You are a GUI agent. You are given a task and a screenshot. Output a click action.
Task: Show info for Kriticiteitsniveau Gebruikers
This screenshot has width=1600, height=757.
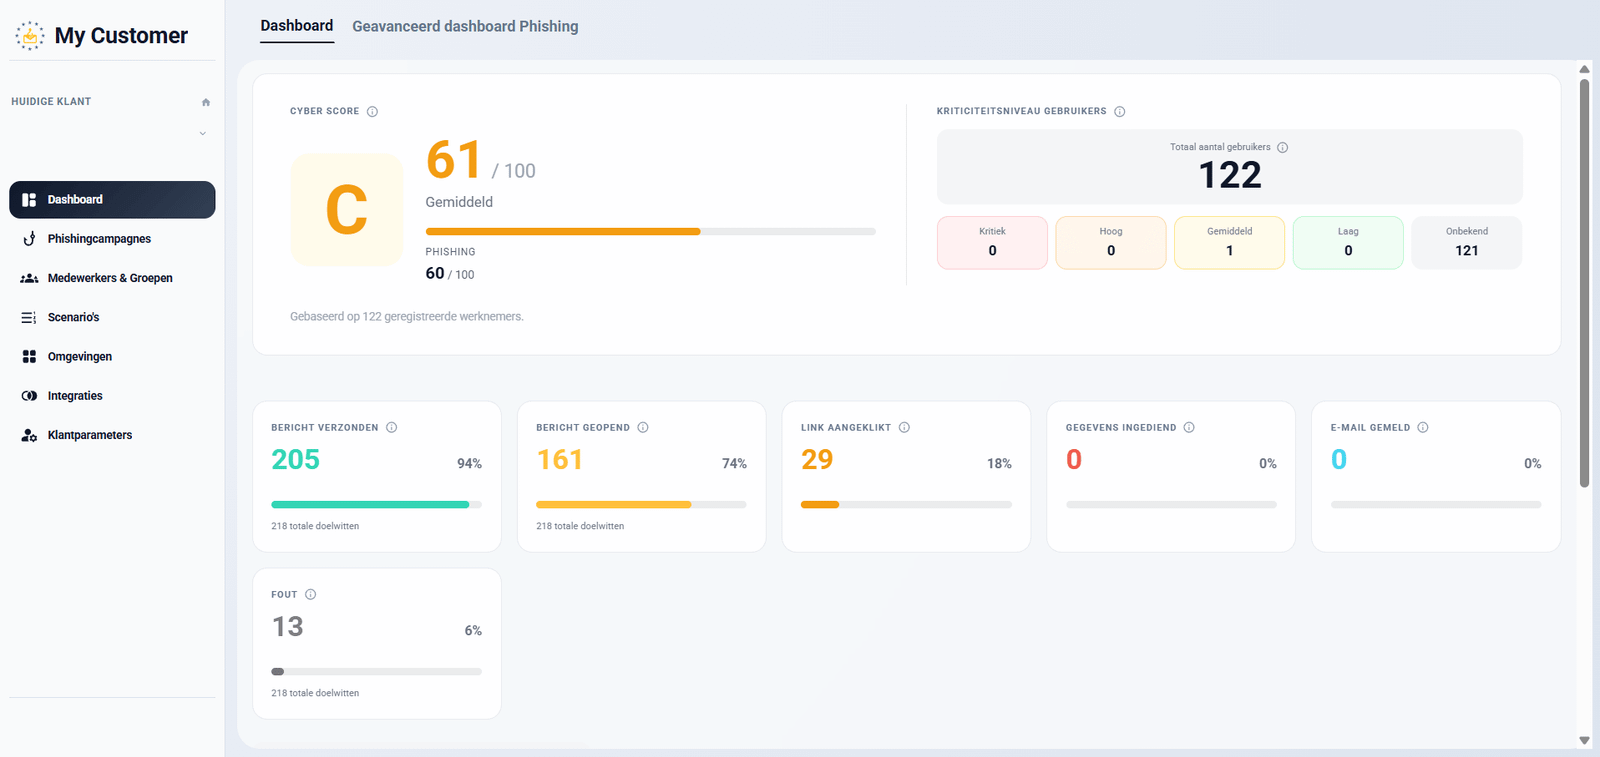point(1120,112)
